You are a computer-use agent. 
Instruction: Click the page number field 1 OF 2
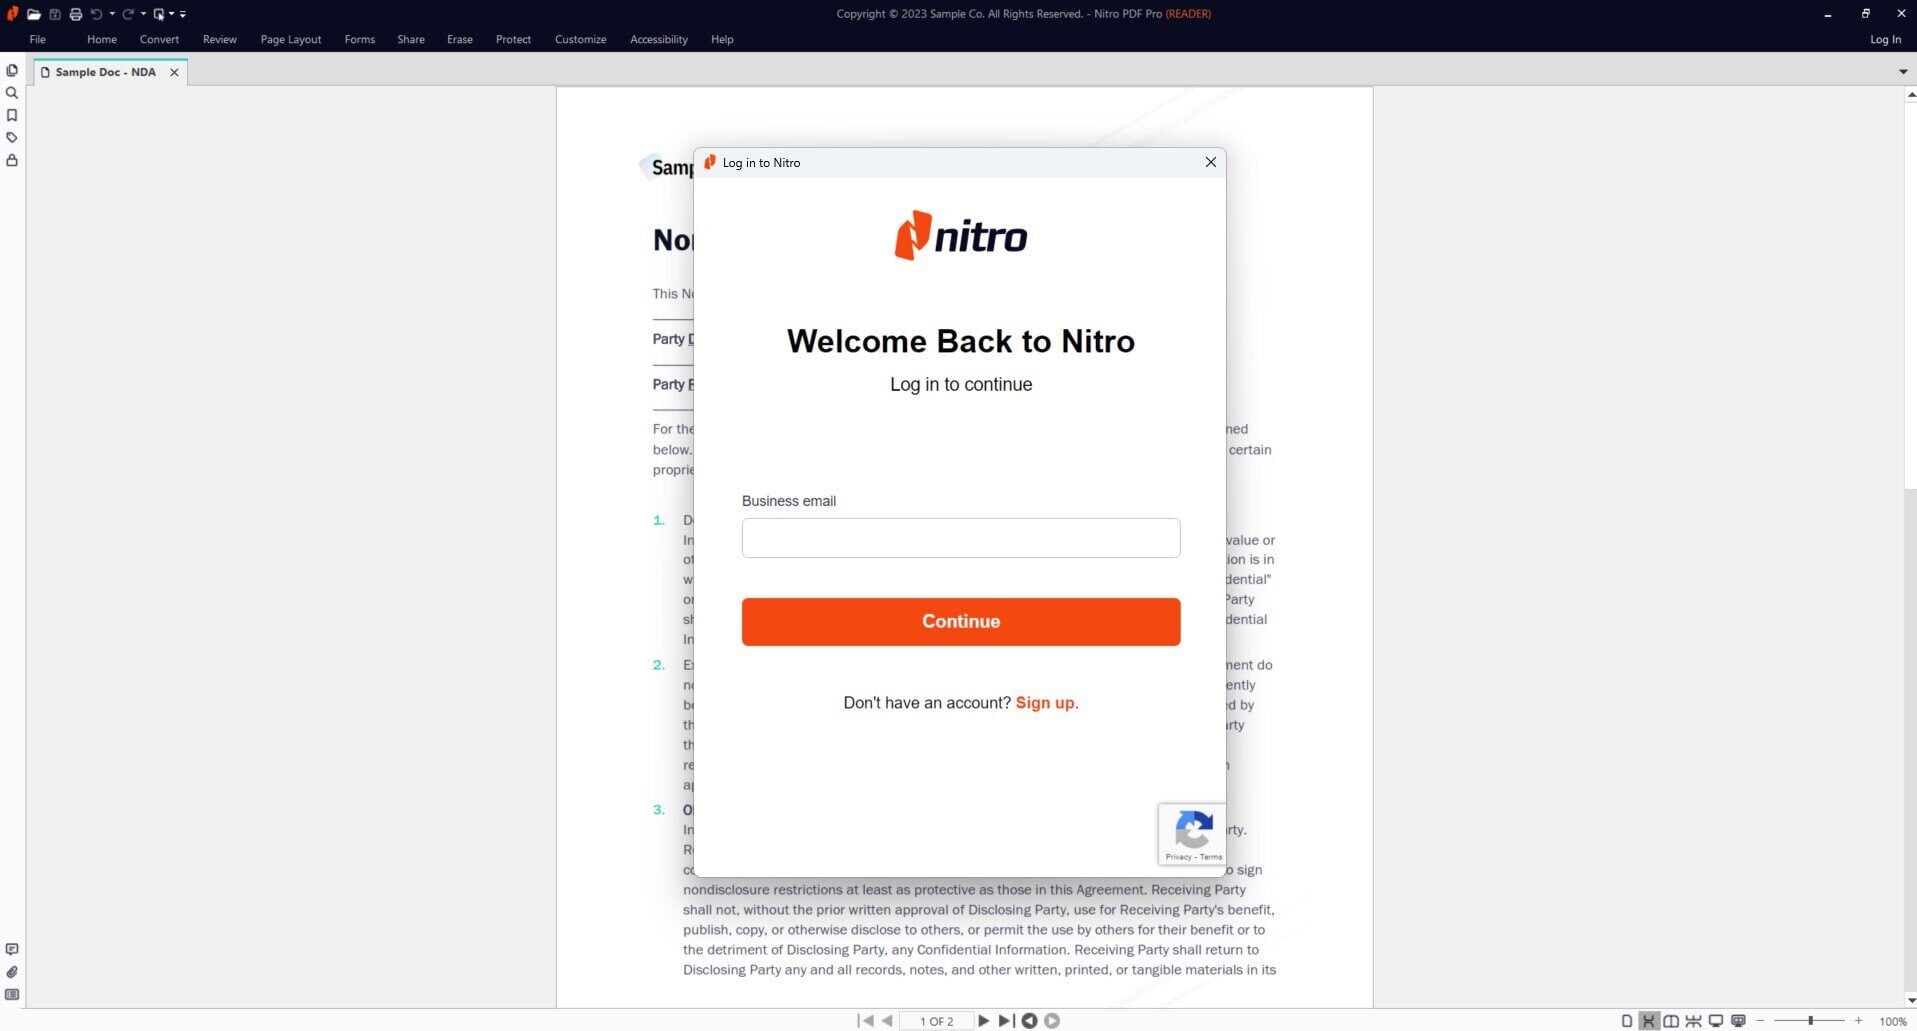(937, 1021)
